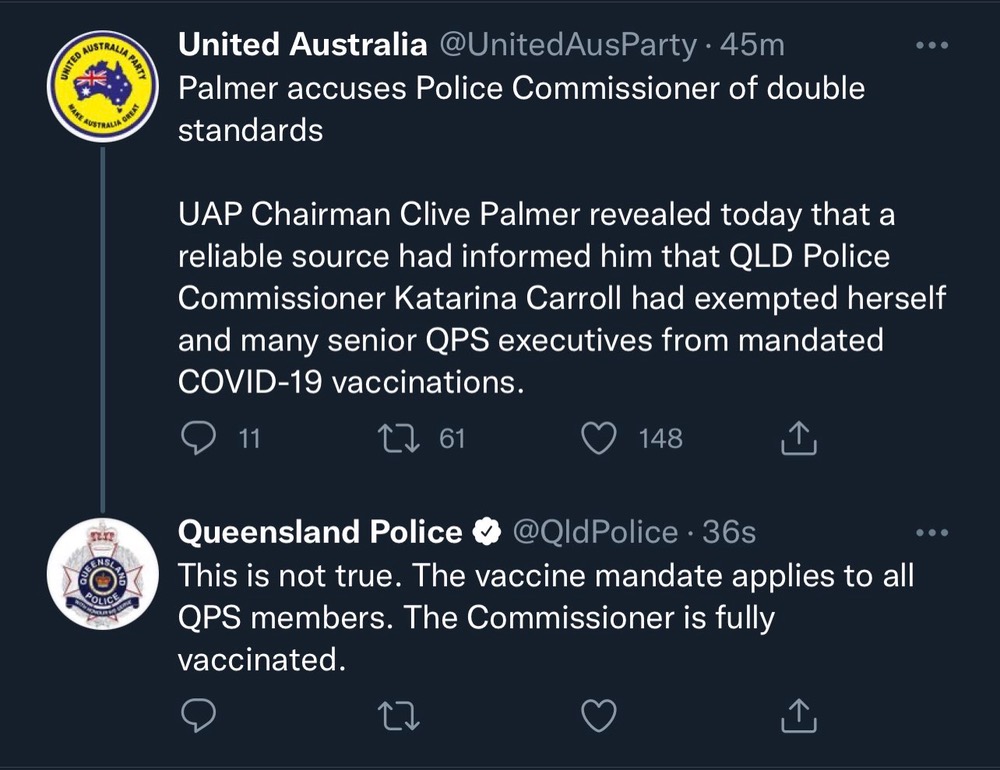This screenshot has height=770, width=1000.
Task: Open more options on Queensland Police tweet
Action: point(931,533)
